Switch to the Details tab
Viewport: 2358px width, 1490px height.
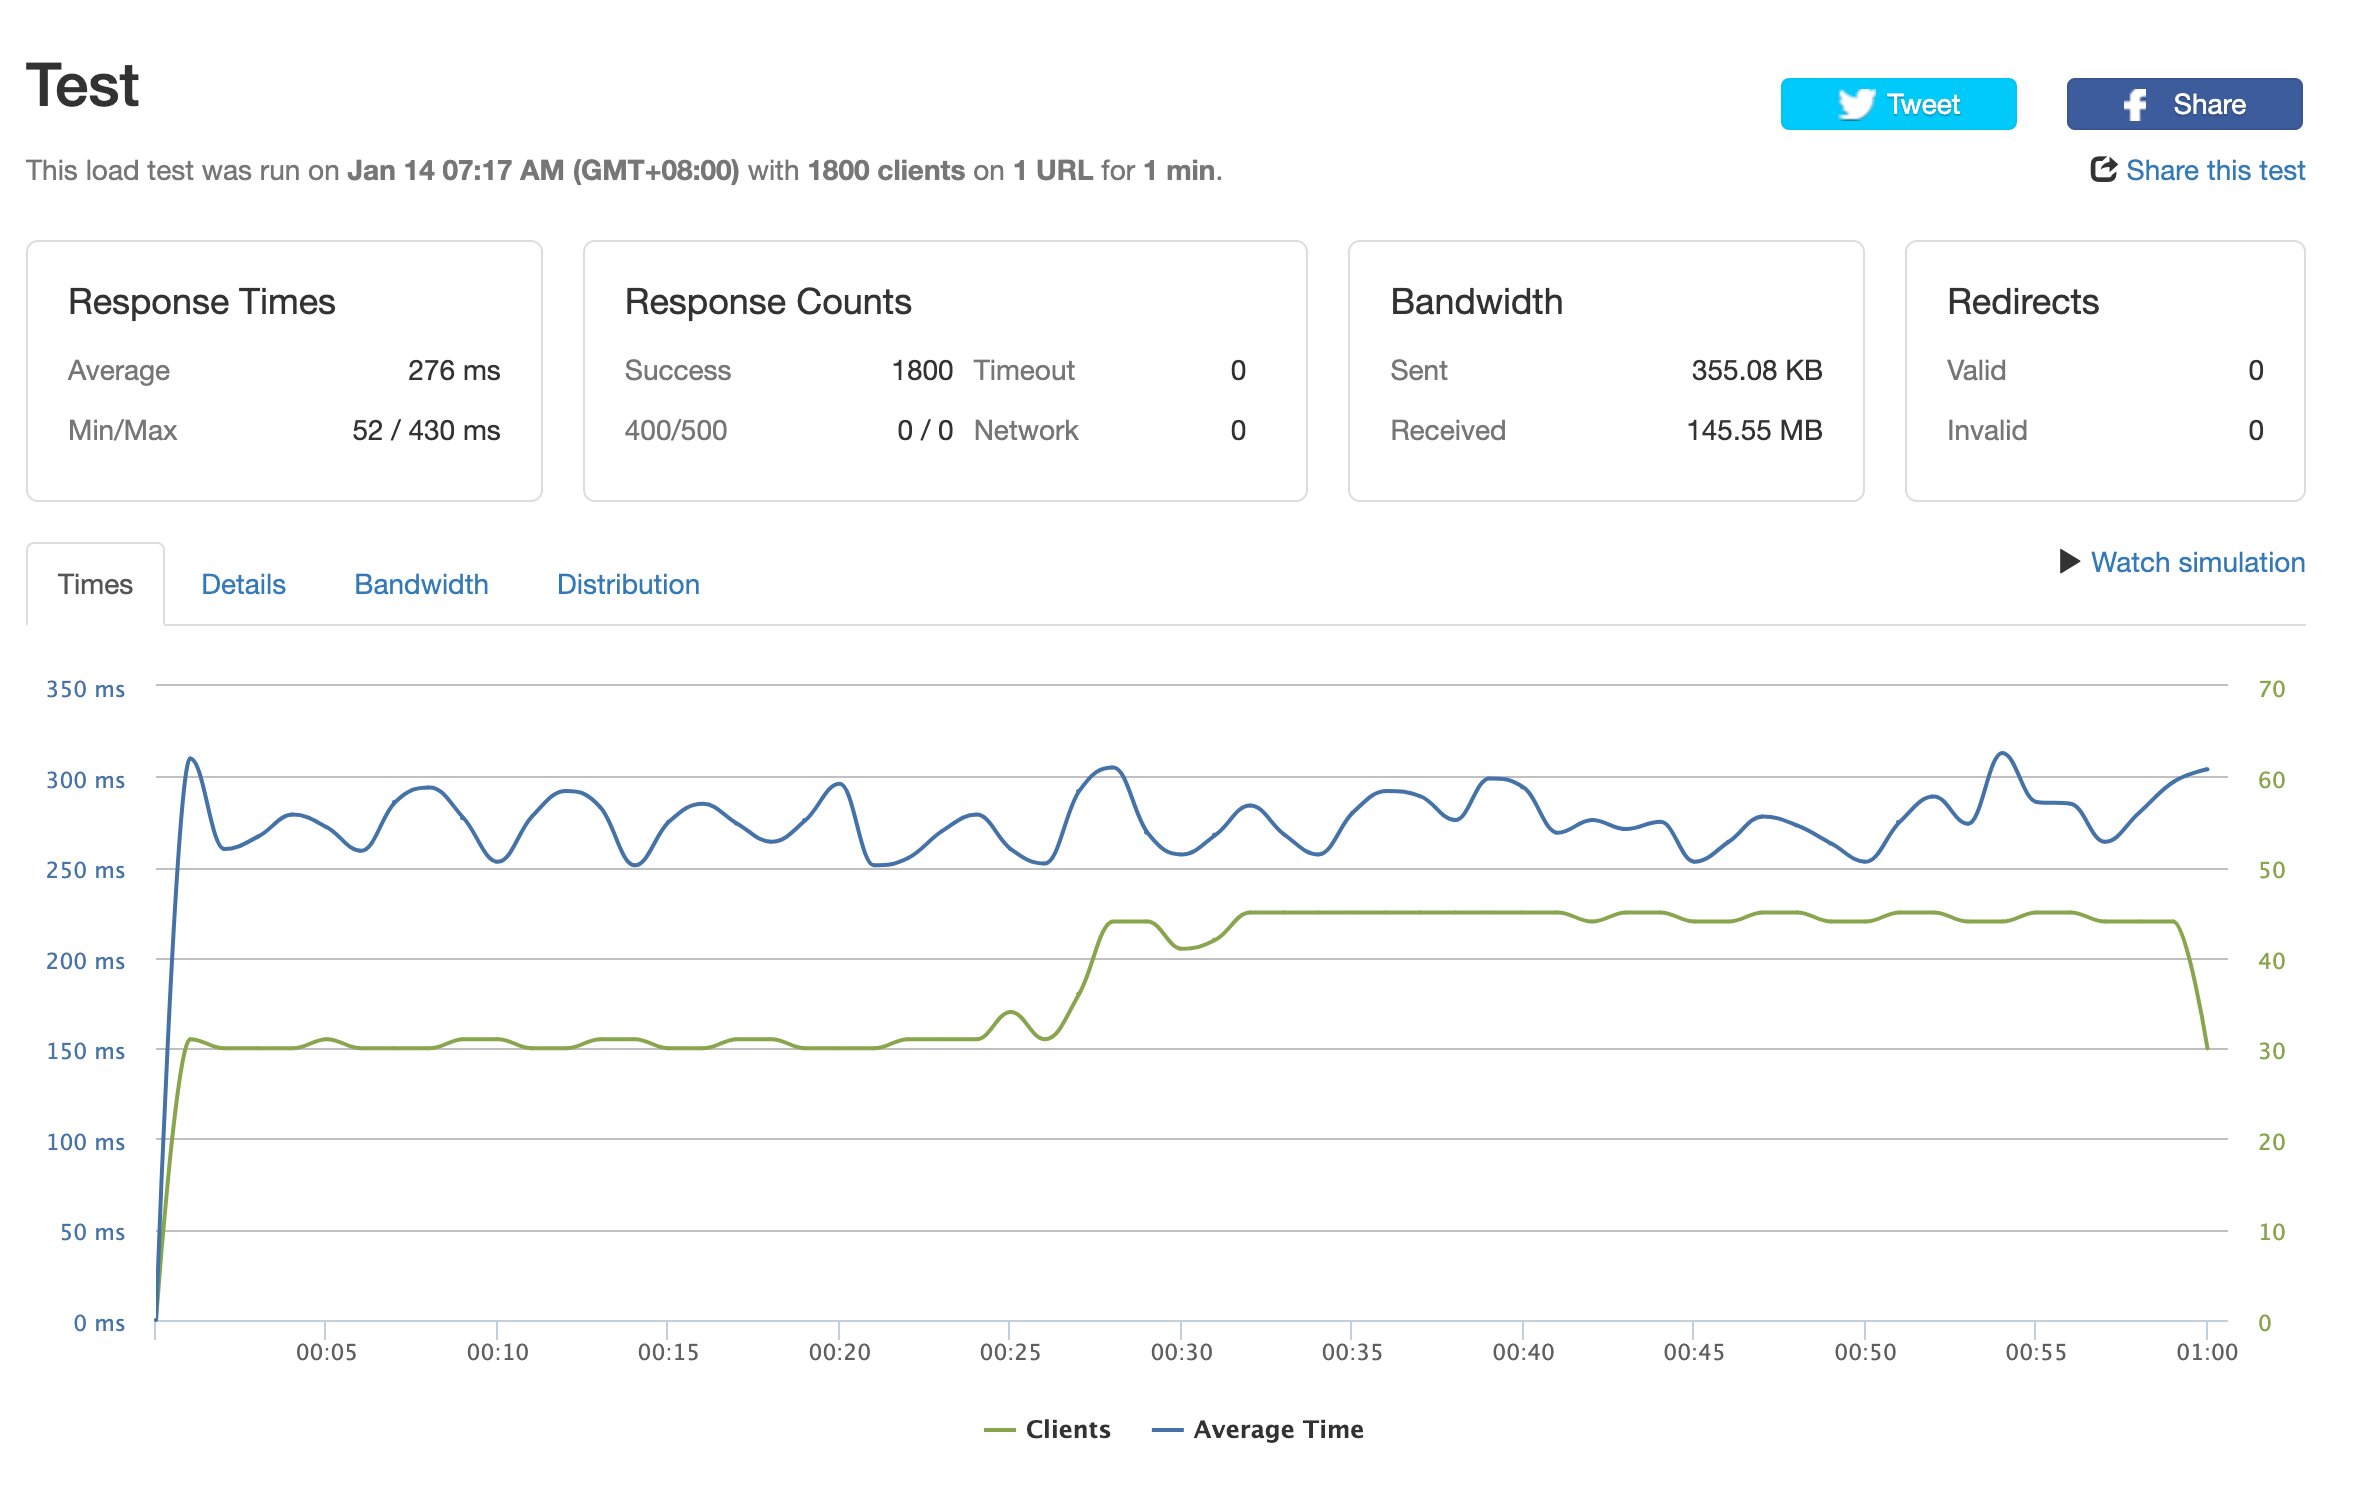(243, 584)
